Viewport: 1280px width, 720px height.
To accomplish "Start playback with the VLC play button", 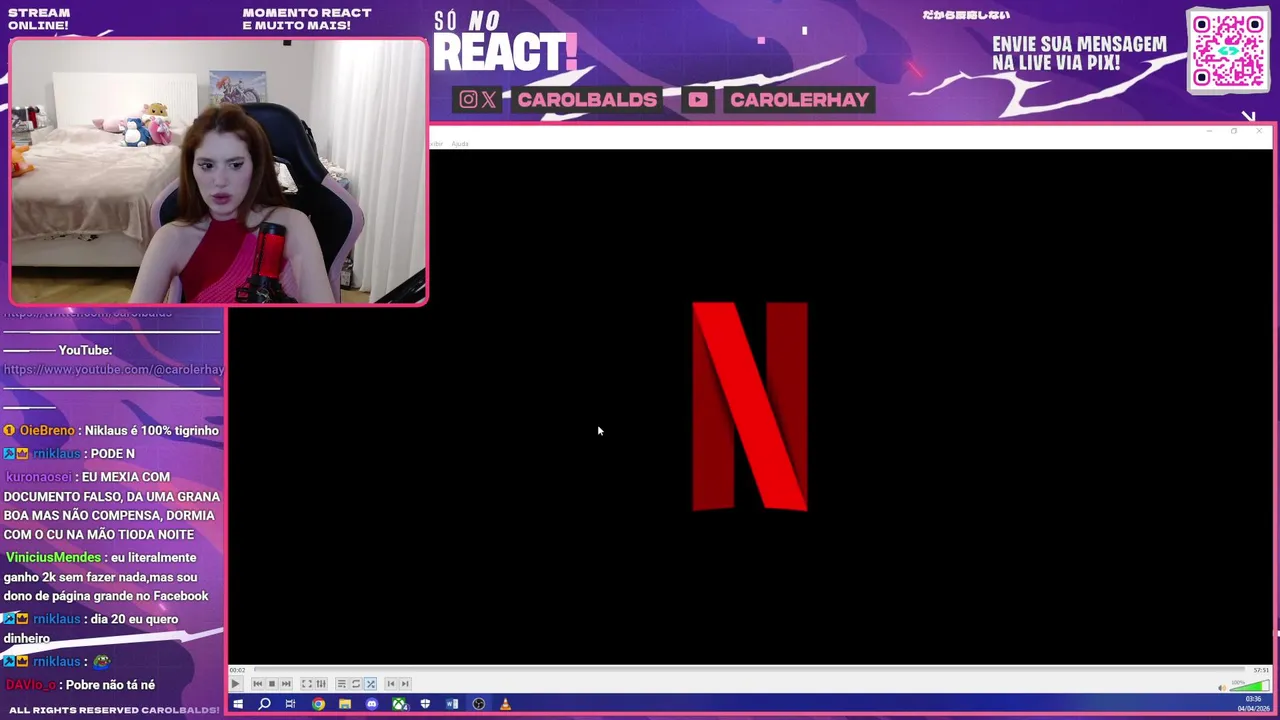I will click(x=235, y=684).
